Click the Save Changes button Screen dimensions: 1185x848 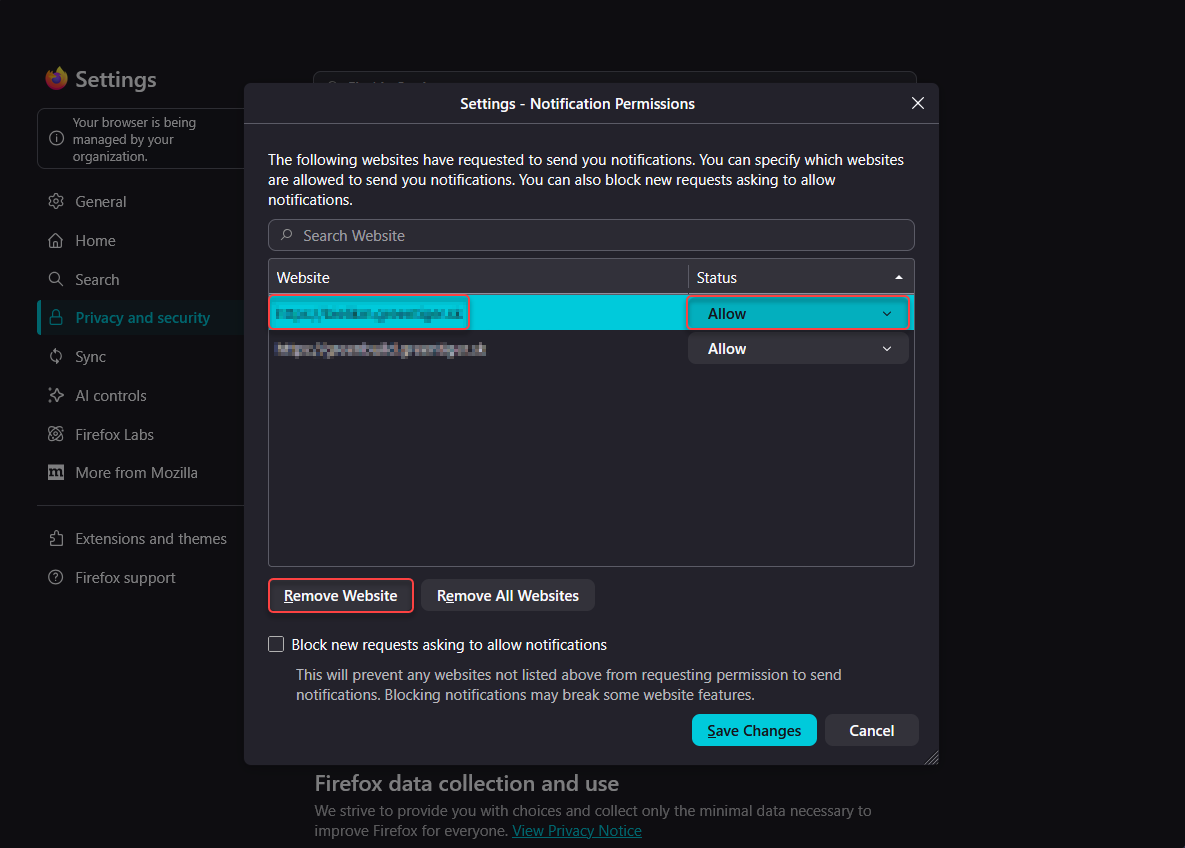[x=754, y=730]
